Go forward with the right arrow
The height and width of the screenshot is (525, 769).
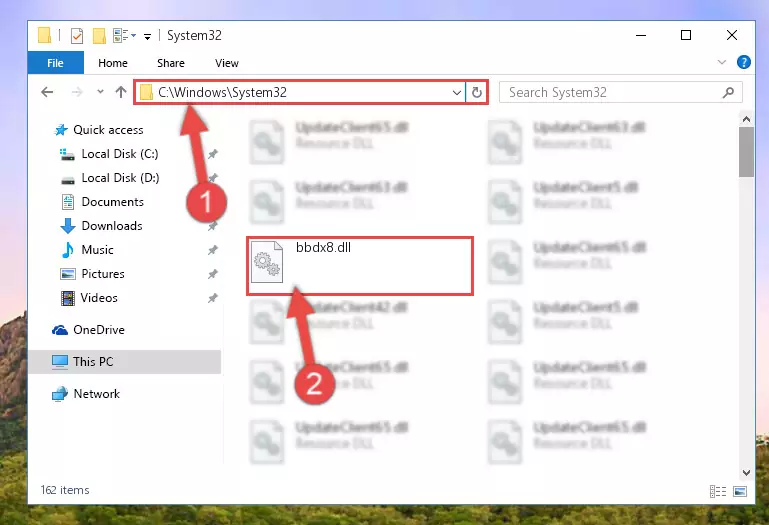pyautogui.click(x=77, y=92)
